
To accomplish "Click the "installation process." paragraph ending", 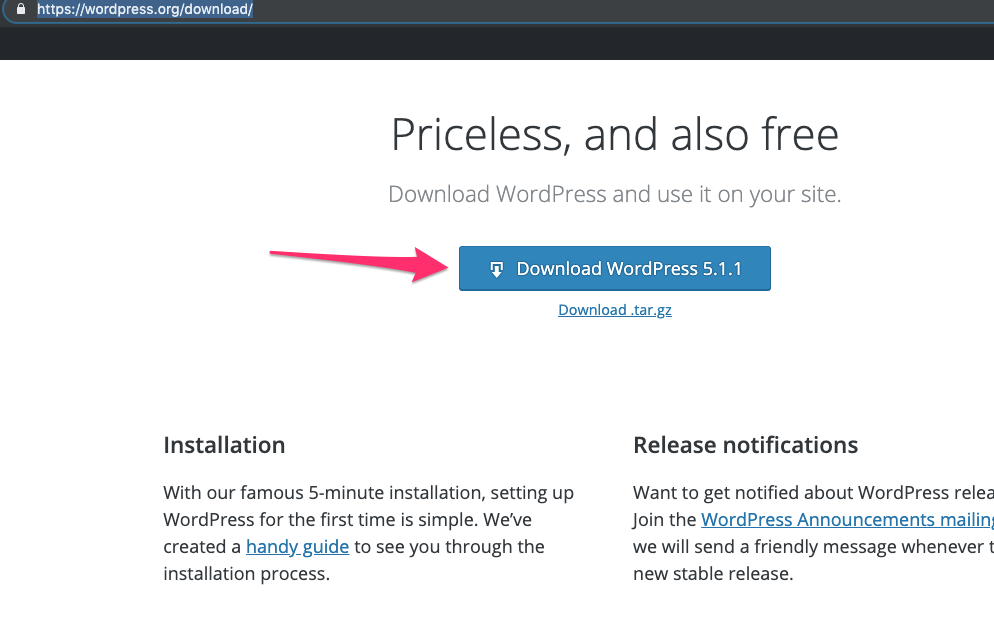I will [x=246, y=574].
